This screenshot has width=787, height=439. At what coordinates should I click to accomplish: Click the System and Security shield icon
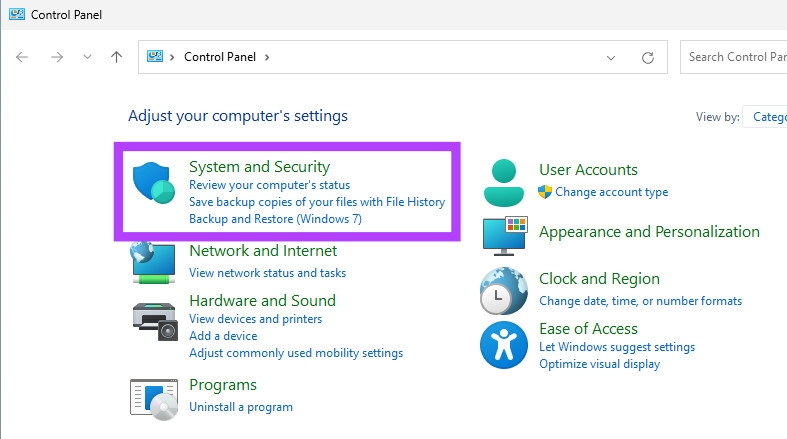154,183
